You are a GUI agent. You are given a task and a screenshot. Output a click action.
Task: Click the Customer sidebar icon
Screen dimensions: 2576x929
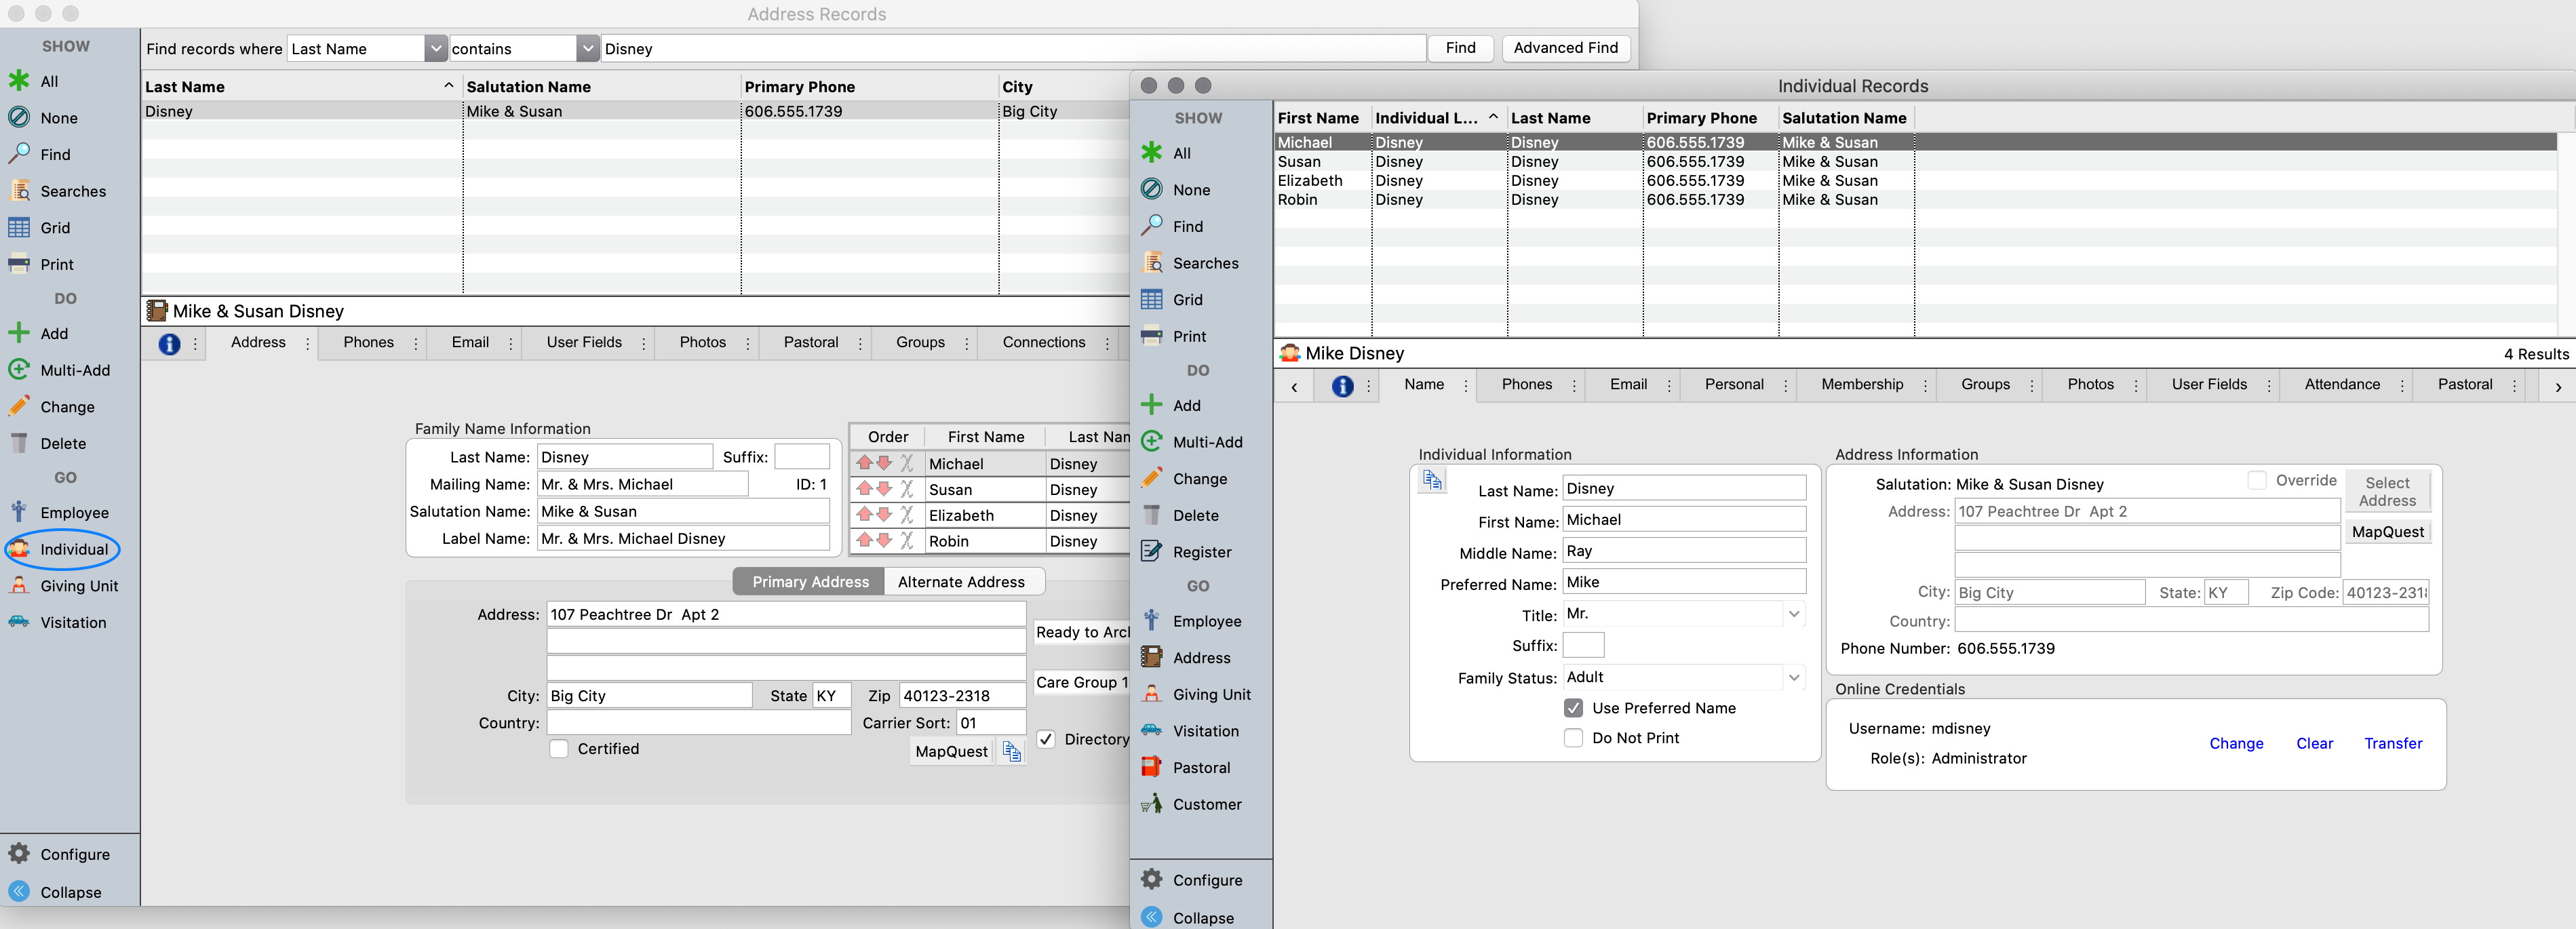coord(1152,804)
